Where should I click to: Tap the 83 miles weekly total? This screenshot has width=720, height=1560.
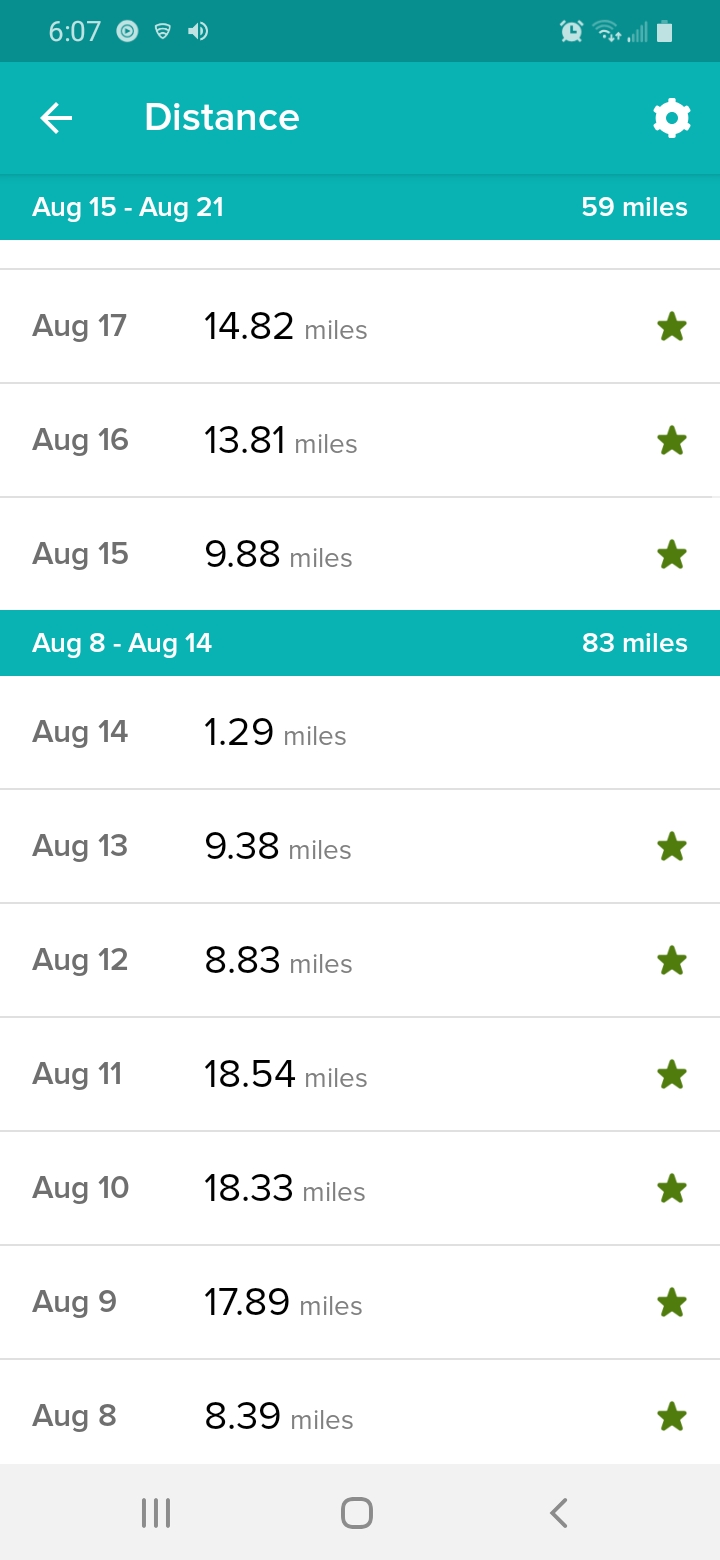pyautogui.click(x=634, y=643)
